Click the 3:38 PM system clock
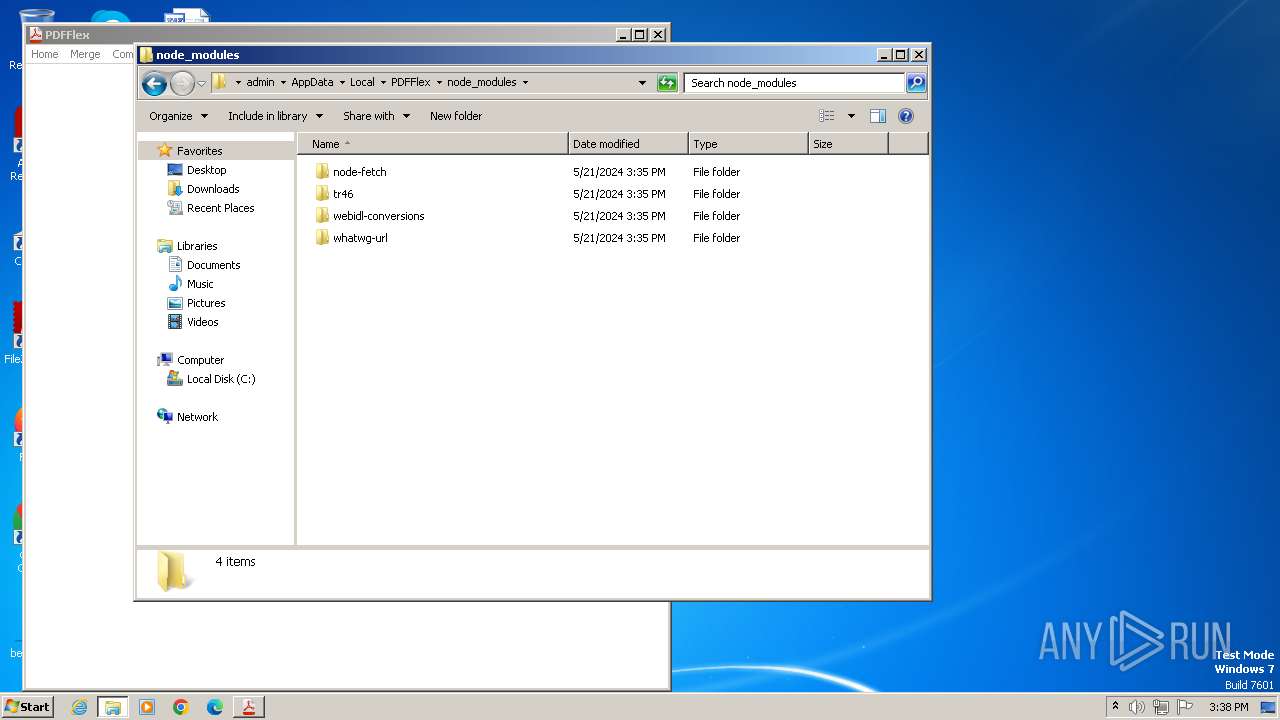This screenshot has height=720, width=1280. tap(1228, 707)
